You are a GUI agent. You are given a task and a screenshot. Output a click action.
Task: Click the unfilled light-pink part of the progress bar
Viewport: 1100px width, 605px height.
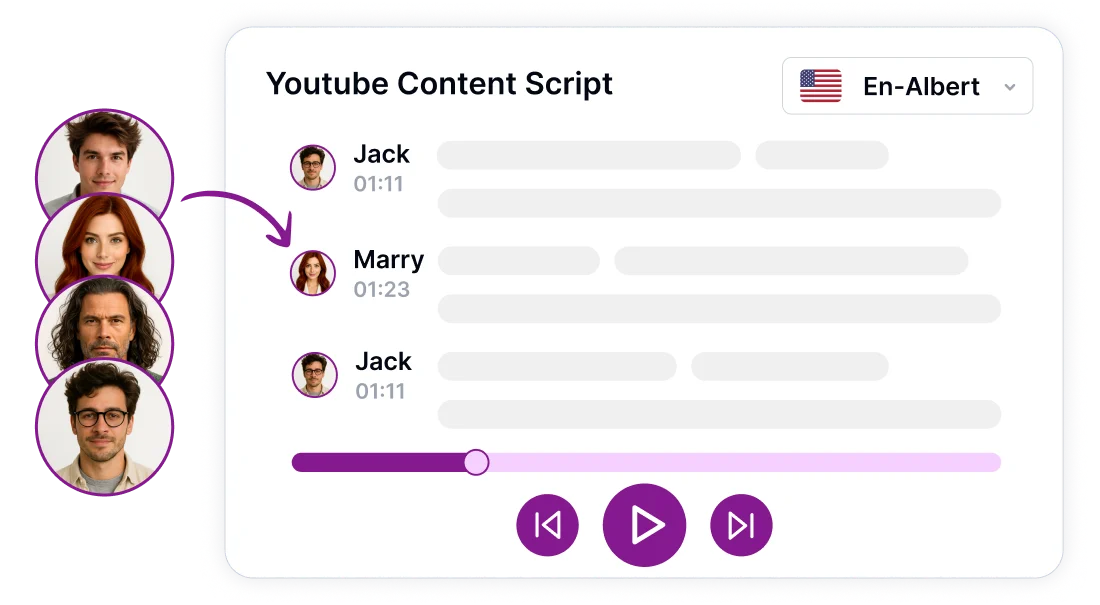[x=740, y=462]
